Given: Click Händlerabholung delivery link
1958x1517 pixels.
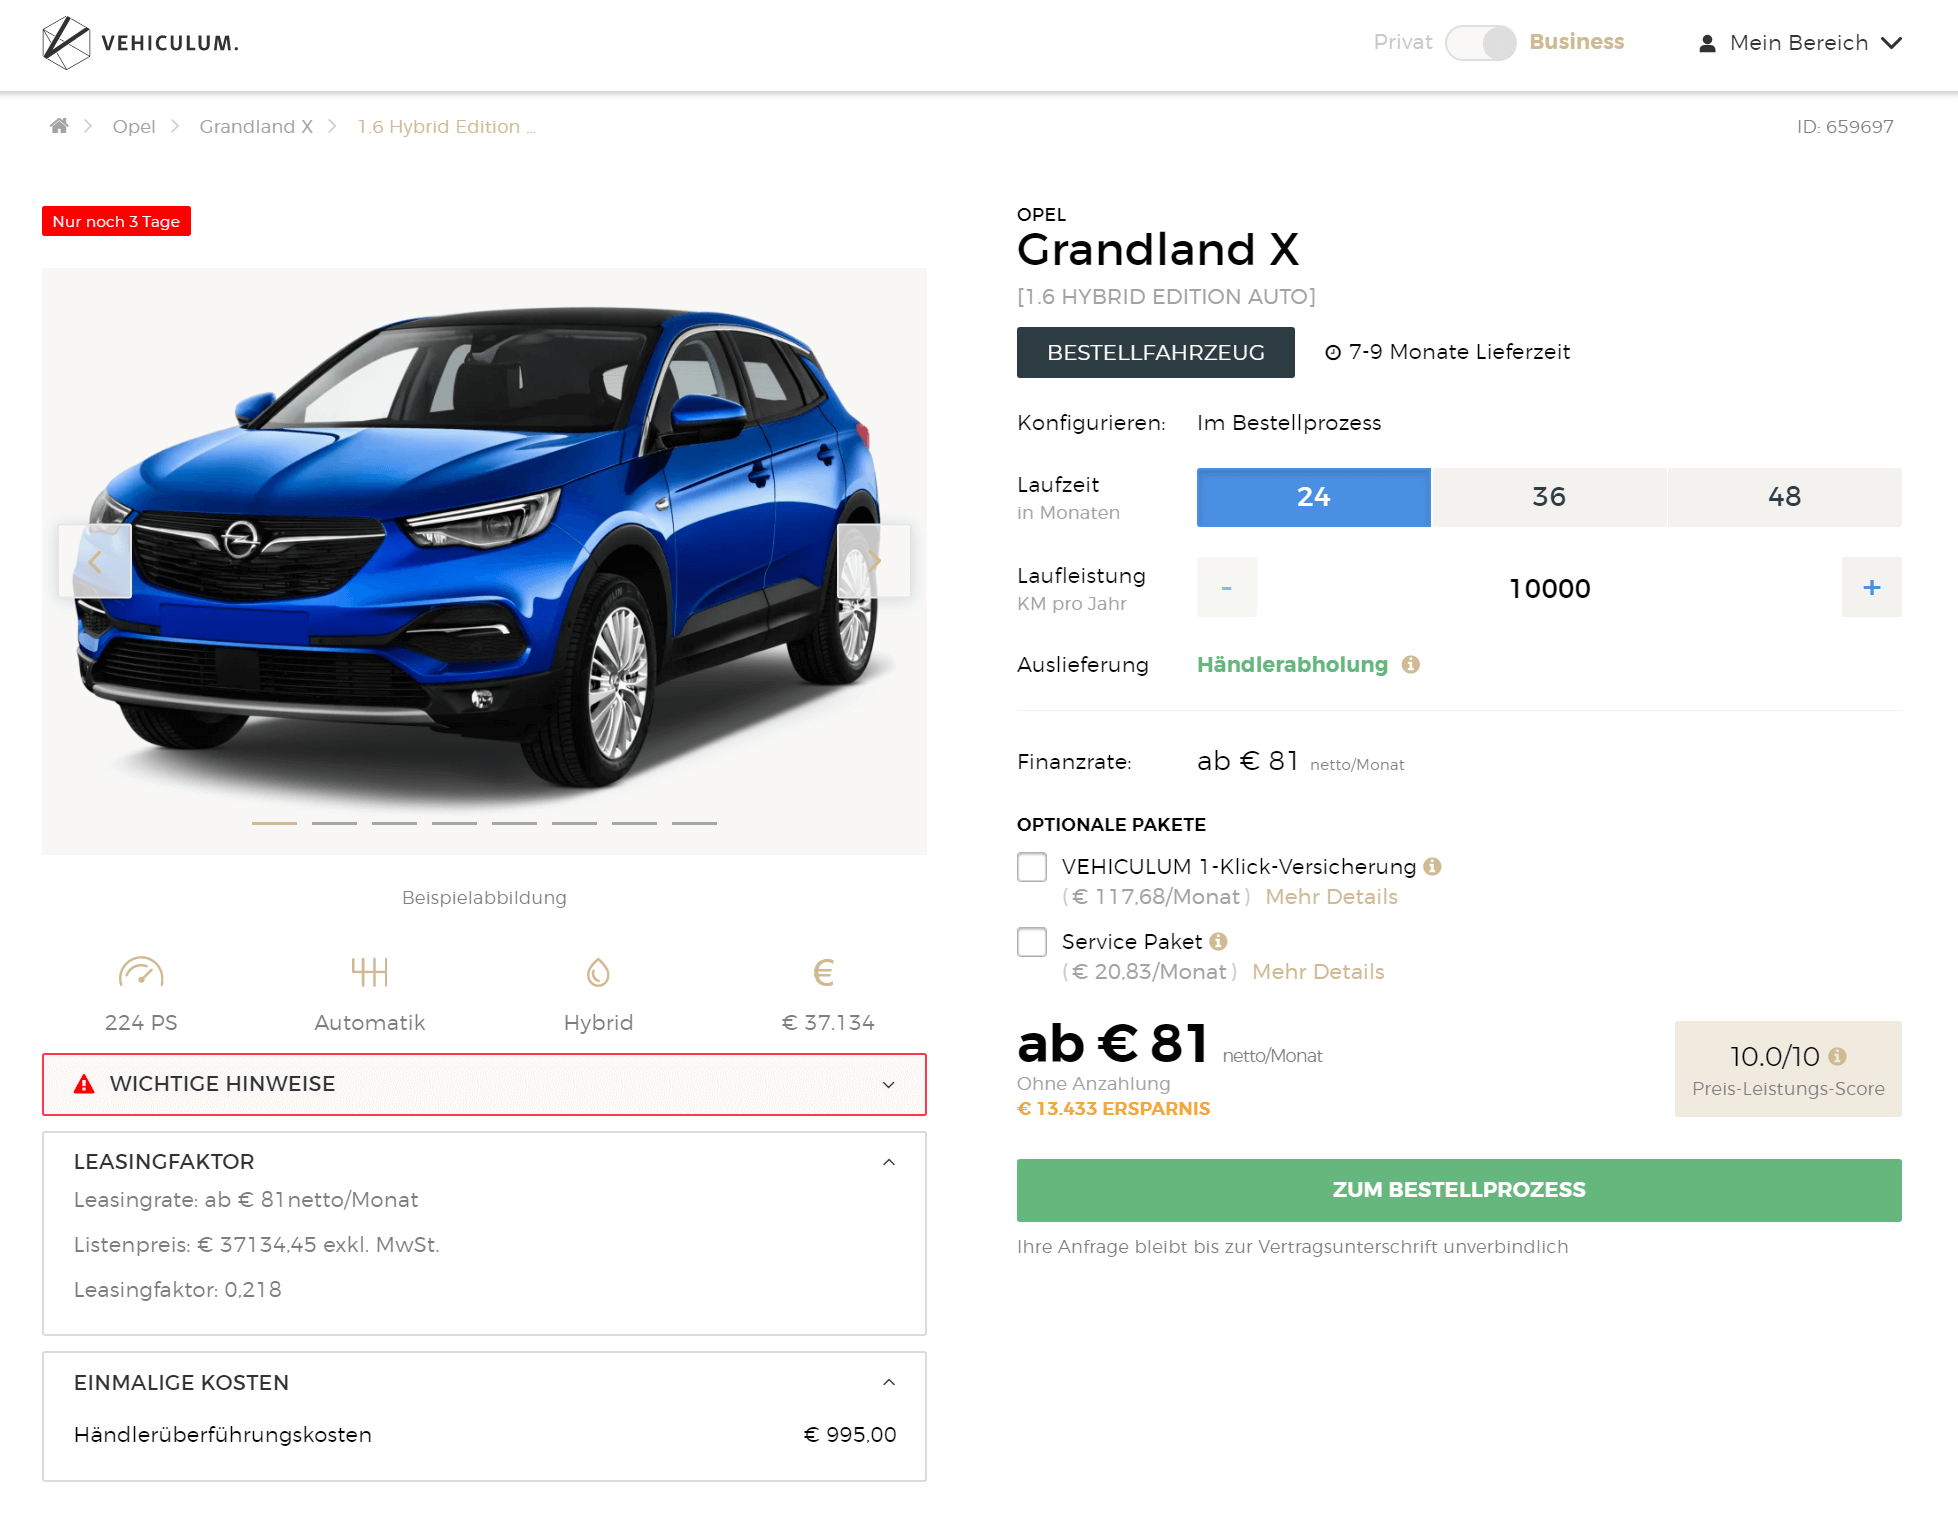Looking at the screenshot, I should (1292, 664).
